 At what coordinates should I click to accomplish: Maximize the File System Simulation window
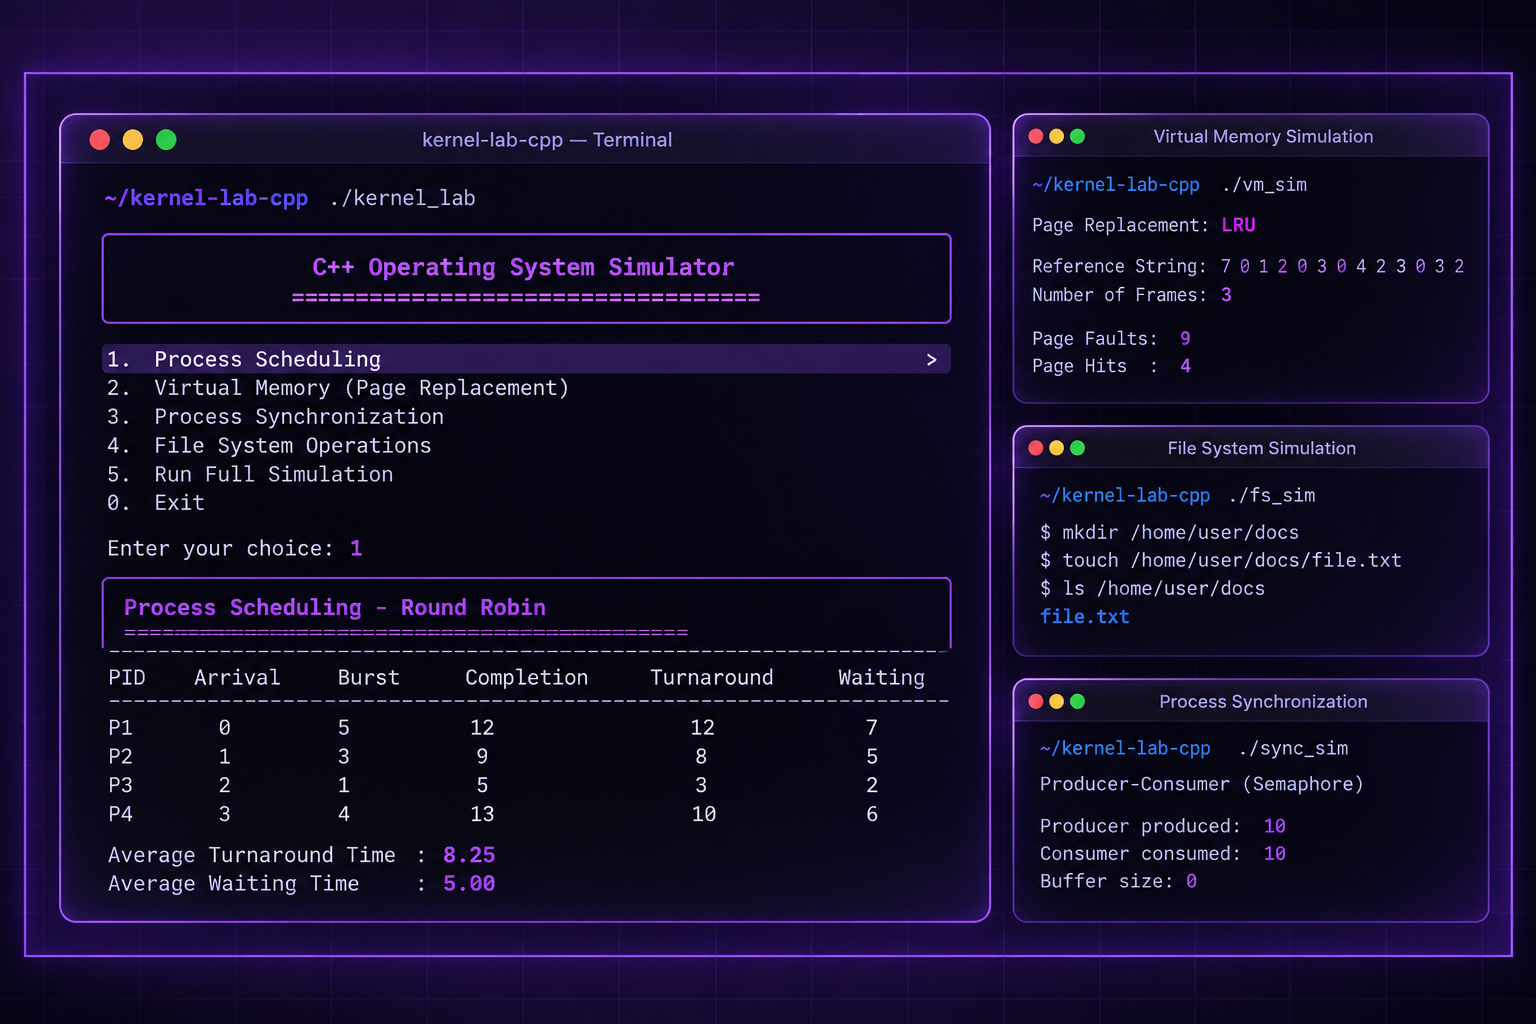point(1077,448)
